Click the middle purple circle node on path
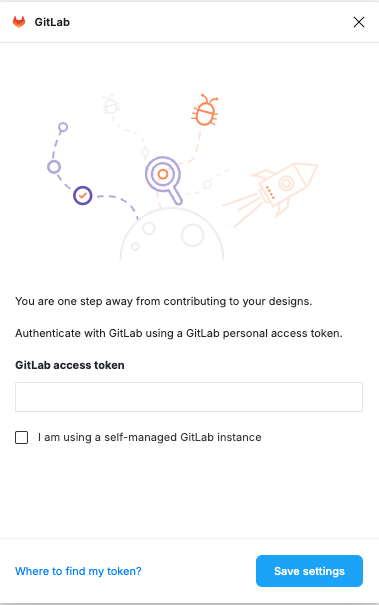 point(54,167)
